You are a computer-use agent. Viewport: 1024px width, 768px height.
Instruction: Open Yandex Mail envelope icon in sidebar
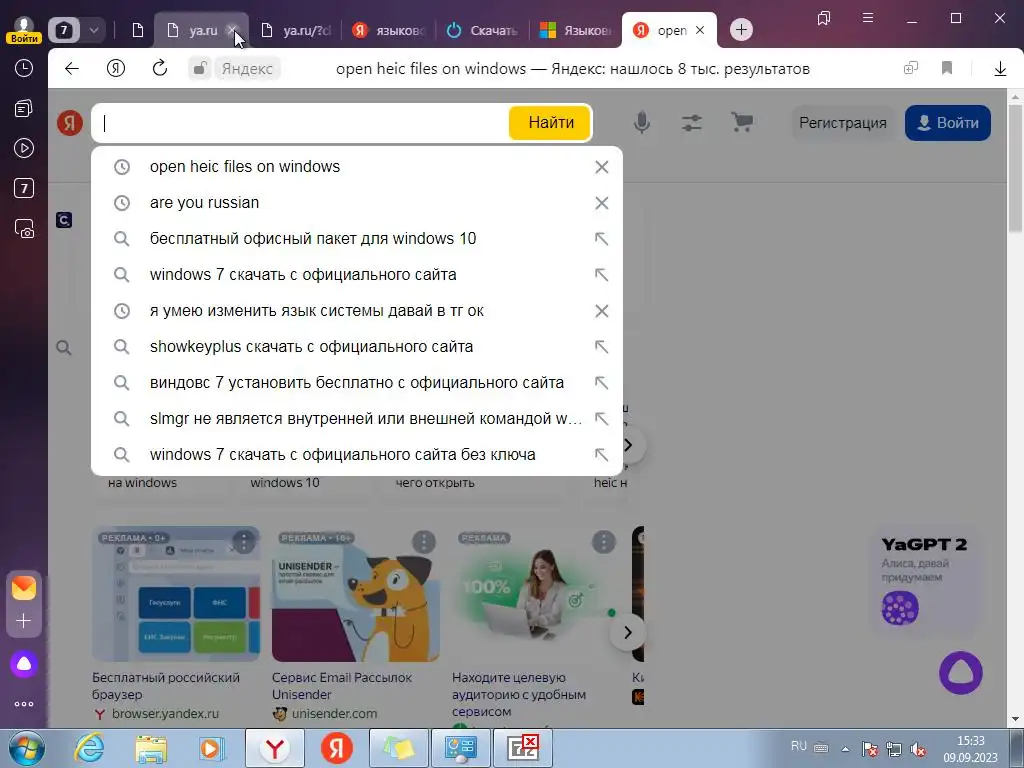pyautogui.click(x=24, y=588)
